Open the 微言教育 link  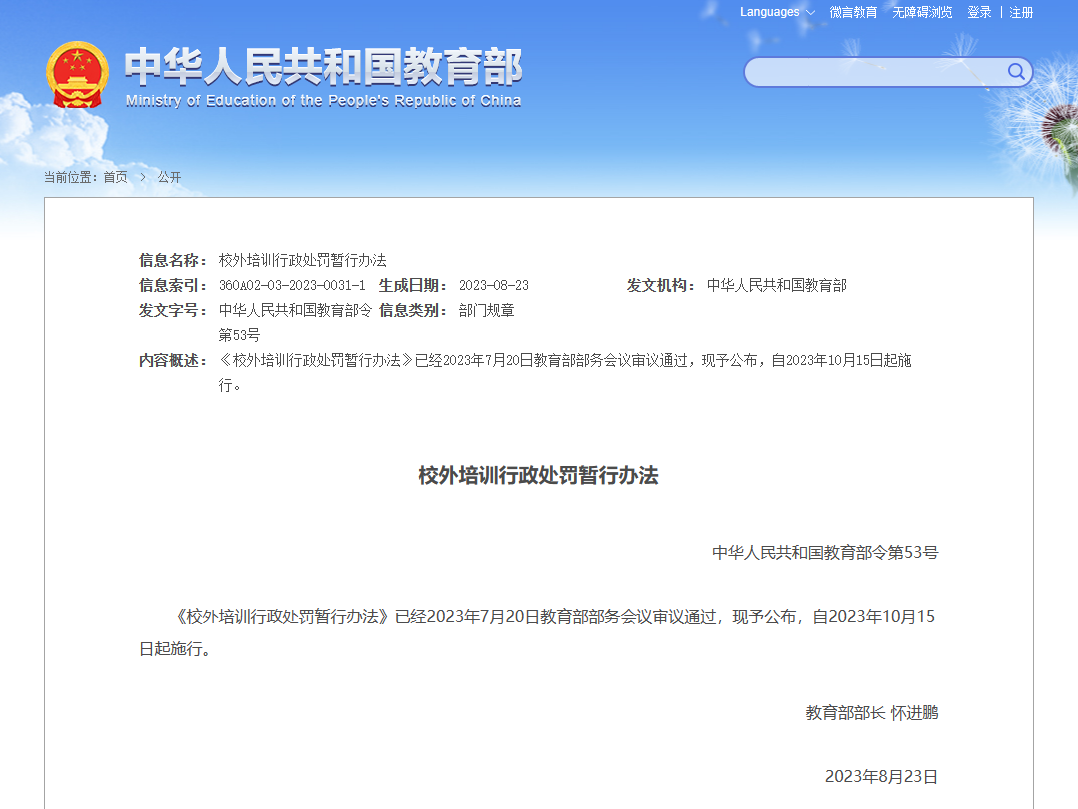pos(853,12)
